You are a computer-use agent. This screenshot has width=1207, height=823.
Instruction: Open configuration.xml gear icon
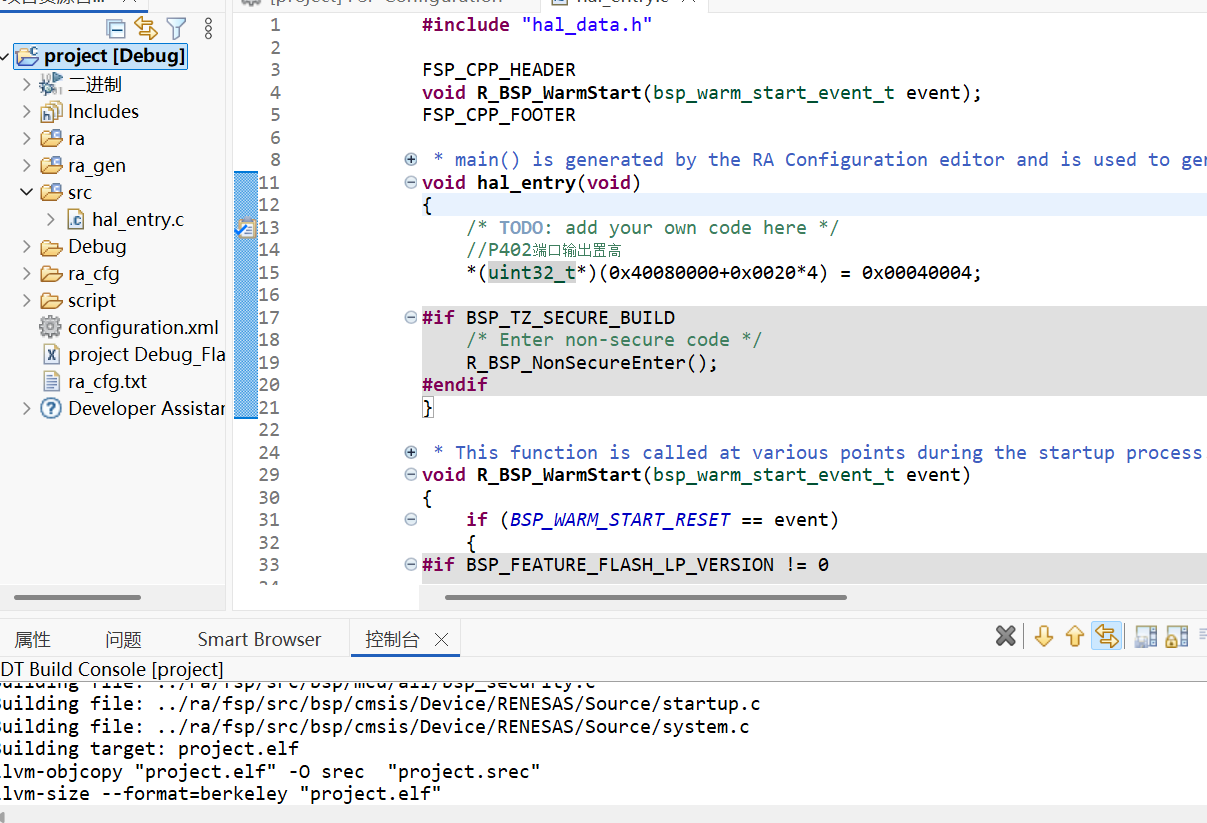50,328
